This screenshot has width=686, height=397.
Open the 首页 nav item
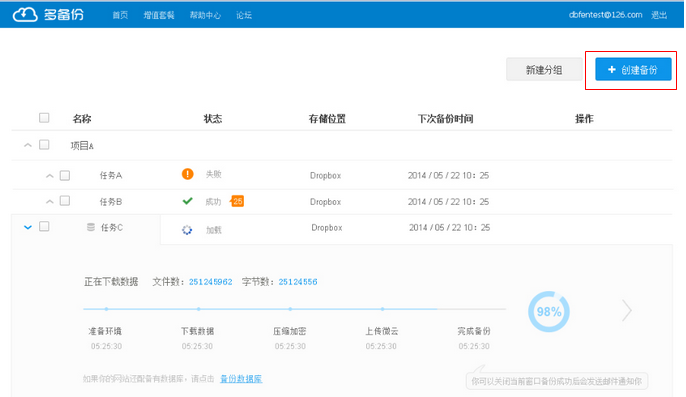click(120, 15)
